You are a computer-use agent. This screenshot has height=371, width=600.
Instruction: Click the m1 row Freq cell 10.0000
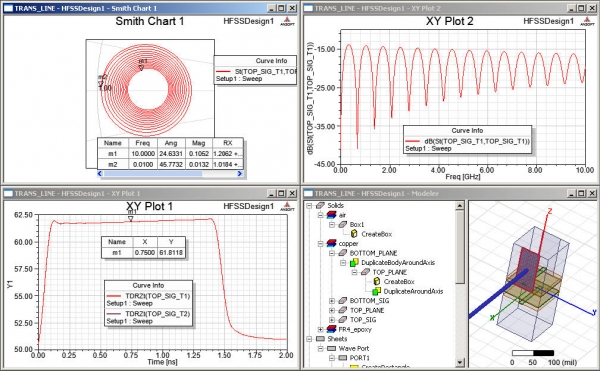(142, 154)
